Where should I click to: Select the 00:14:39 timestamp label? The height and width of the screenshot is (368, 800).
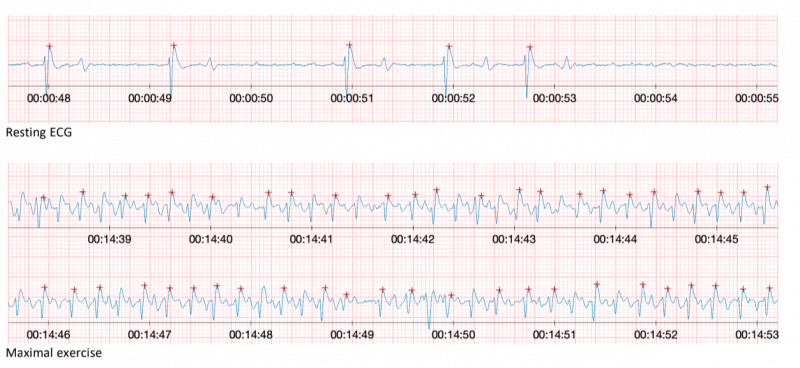click(x=109, y=239)
